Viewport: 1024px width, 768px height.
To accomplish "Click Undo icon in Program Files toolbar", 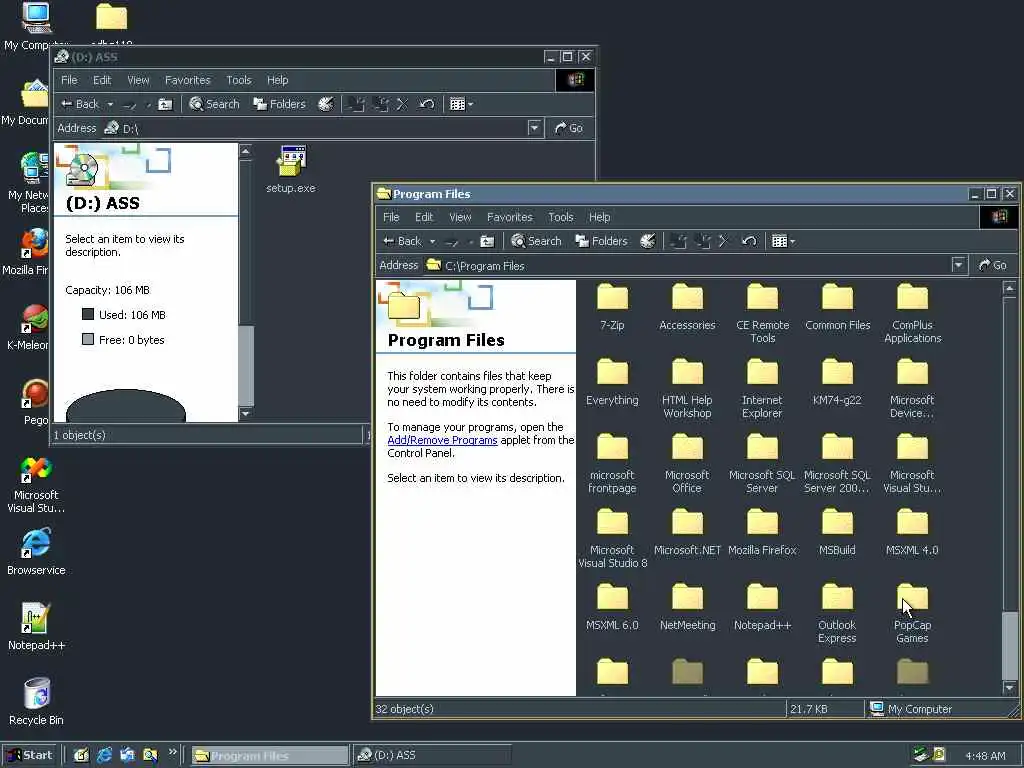I will coord(748,241).
